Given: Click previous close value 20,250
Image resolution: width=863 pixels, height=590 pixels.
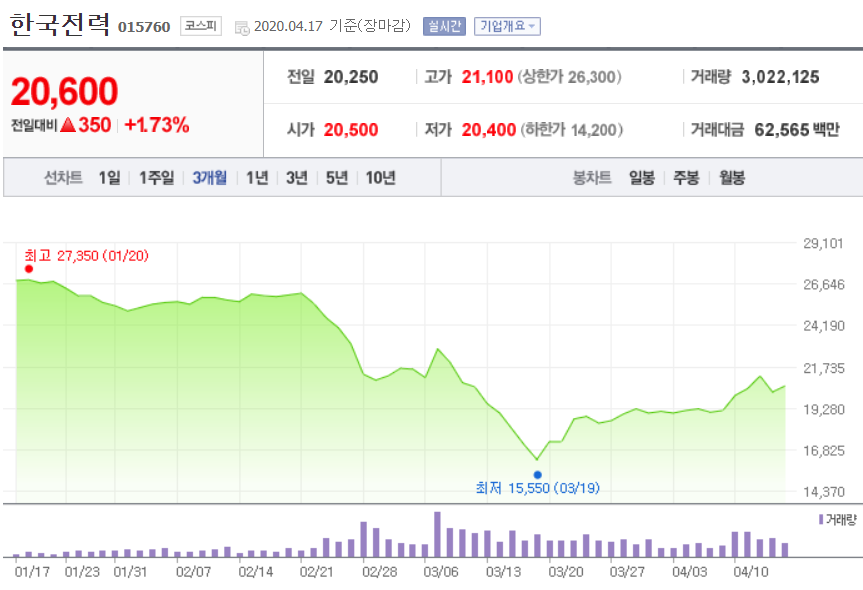Looking at the screenshot, I should 351,77.
